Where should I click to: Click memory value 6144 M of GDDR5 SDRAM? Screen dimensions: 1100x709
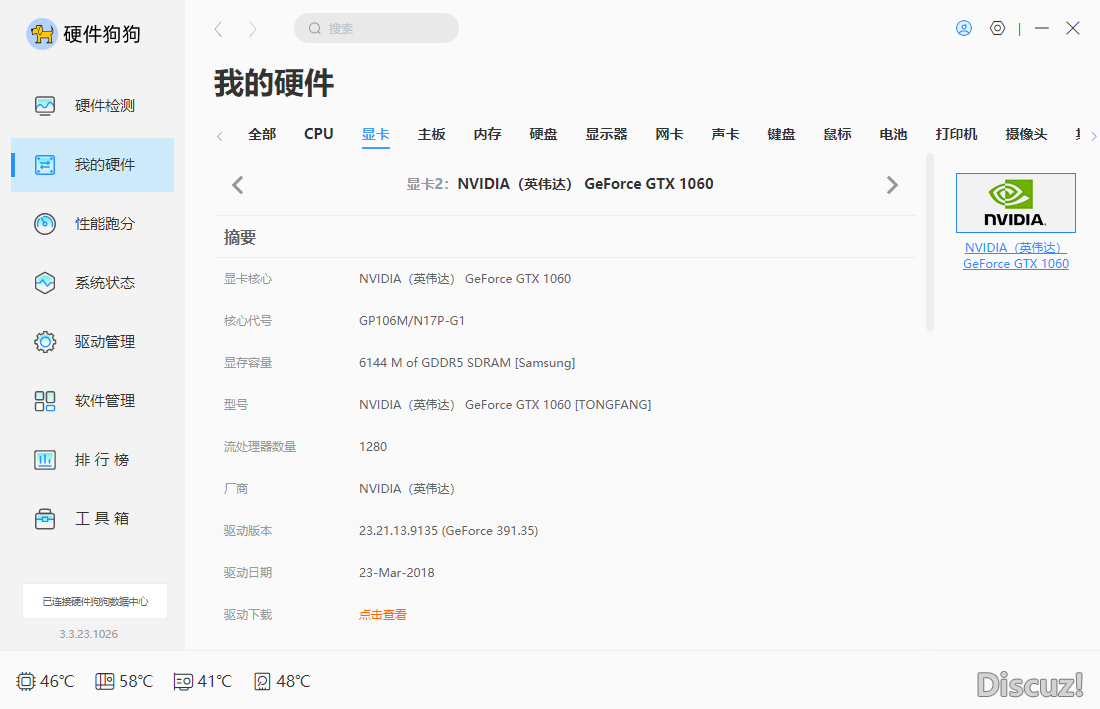pyautogui.click(x=467, y=363)
